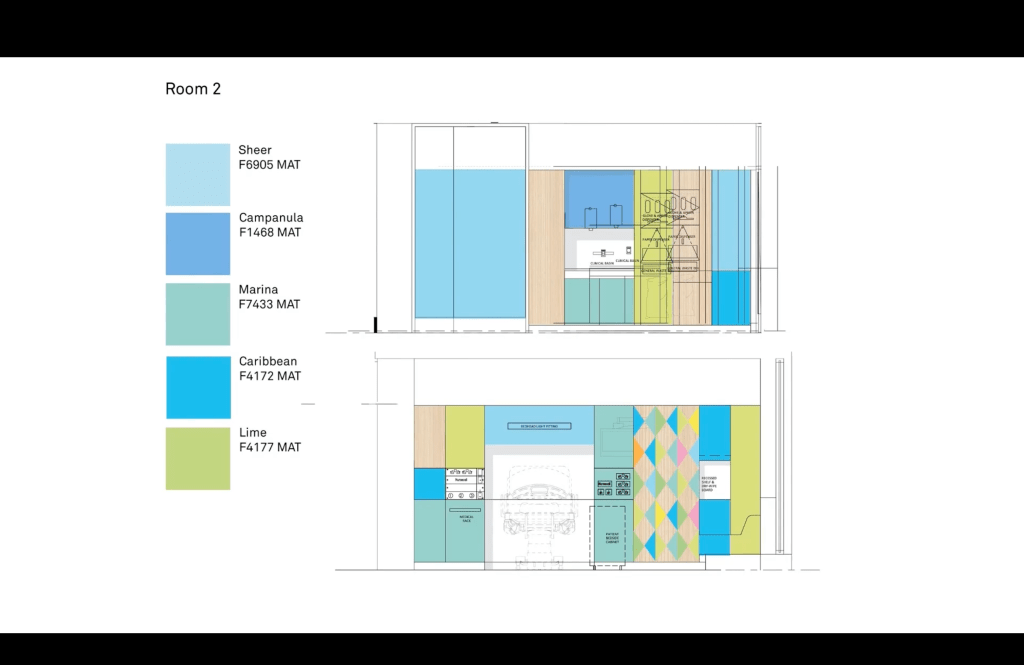The width and height of the screenshot is (1024, 665).
Task: Select the large light blue double door
Action: pos(470,243)
